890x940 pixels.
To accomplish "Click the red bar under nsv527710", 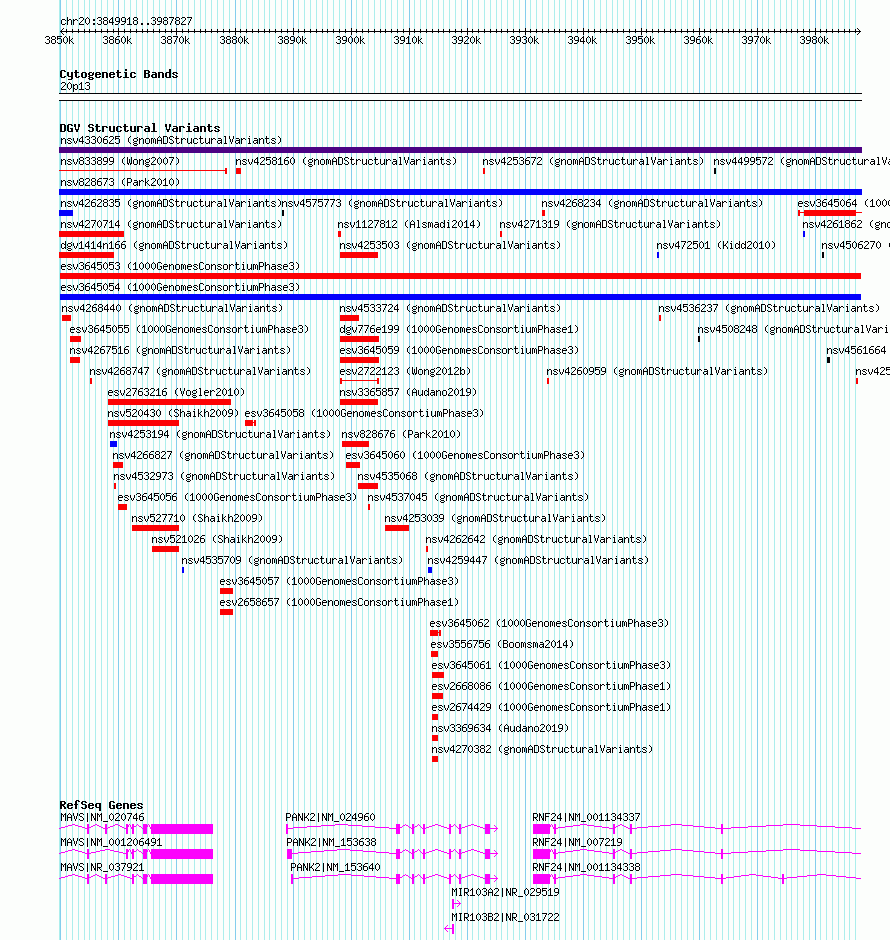I will coord(155,528).
